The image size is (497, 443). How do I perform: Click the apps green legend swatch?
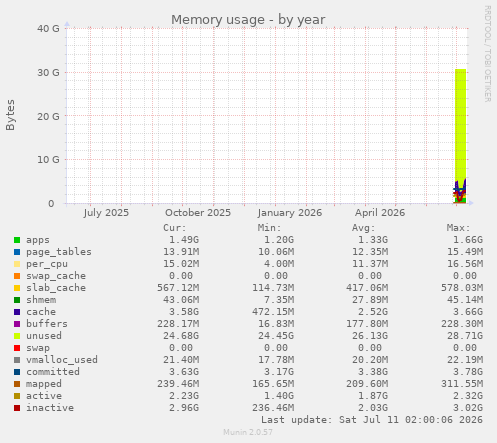pyautogui.click(x=17, y=240)
